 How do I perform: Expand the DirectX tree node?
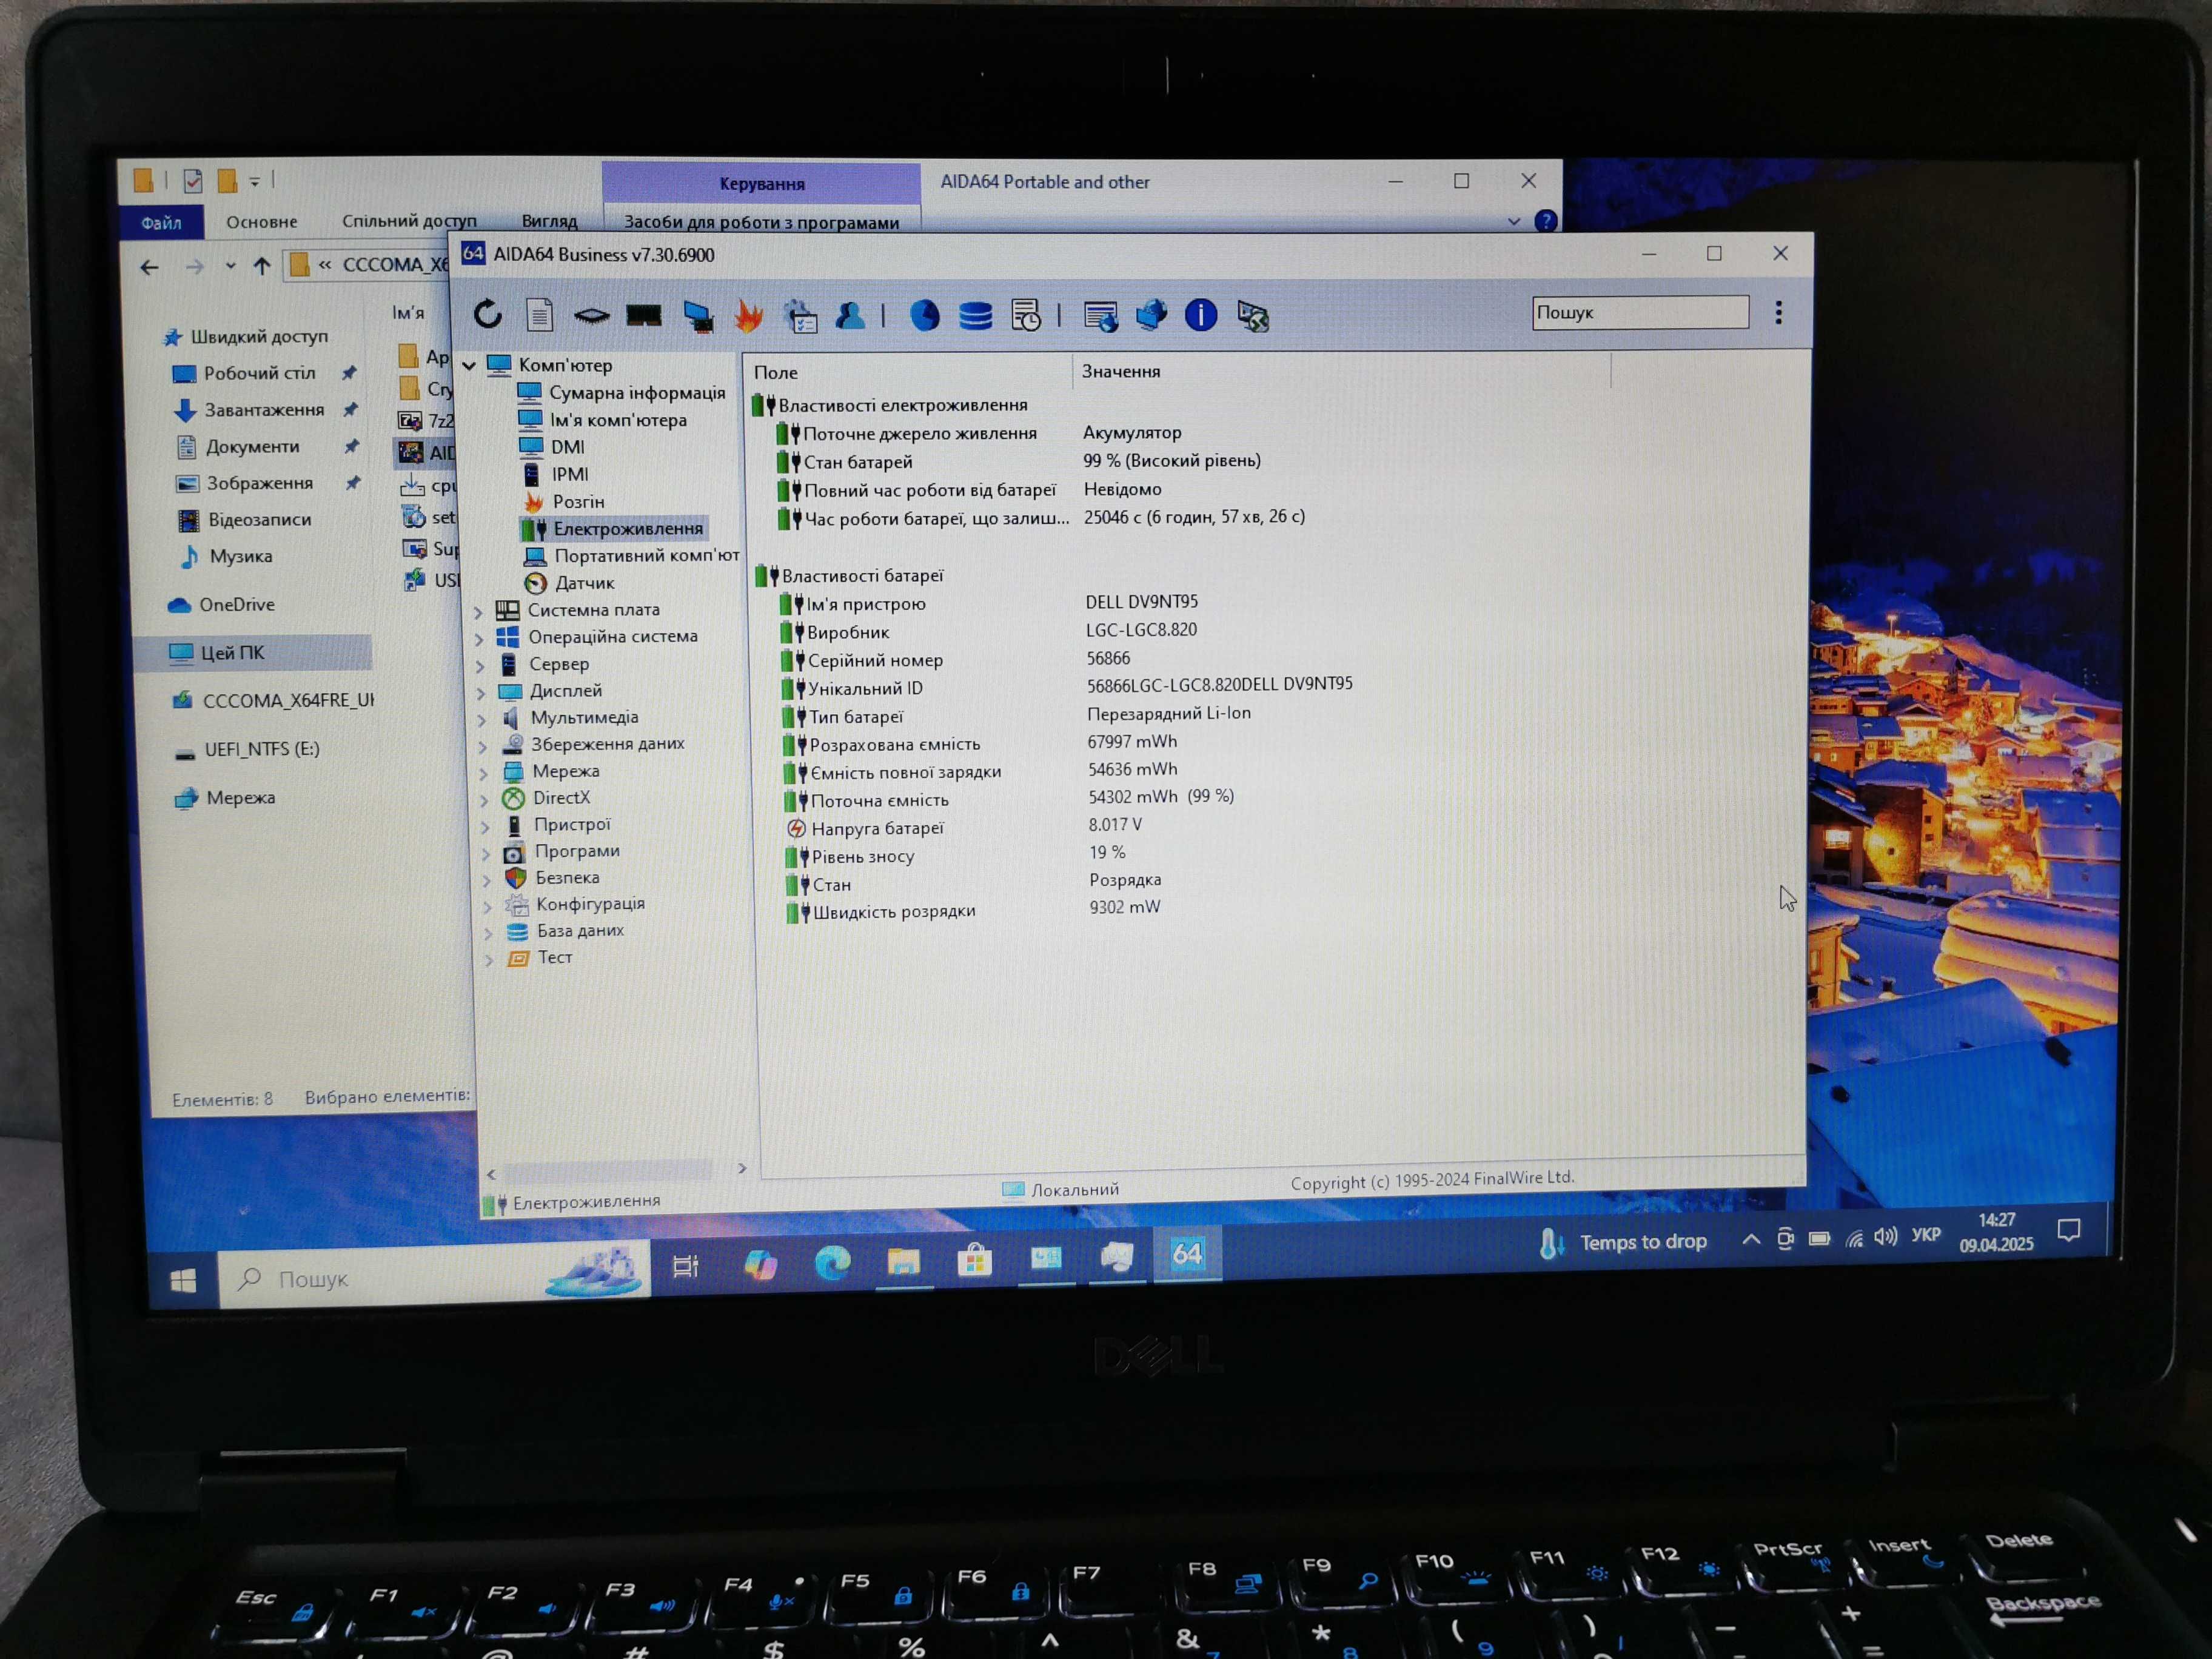click(485, 799)
